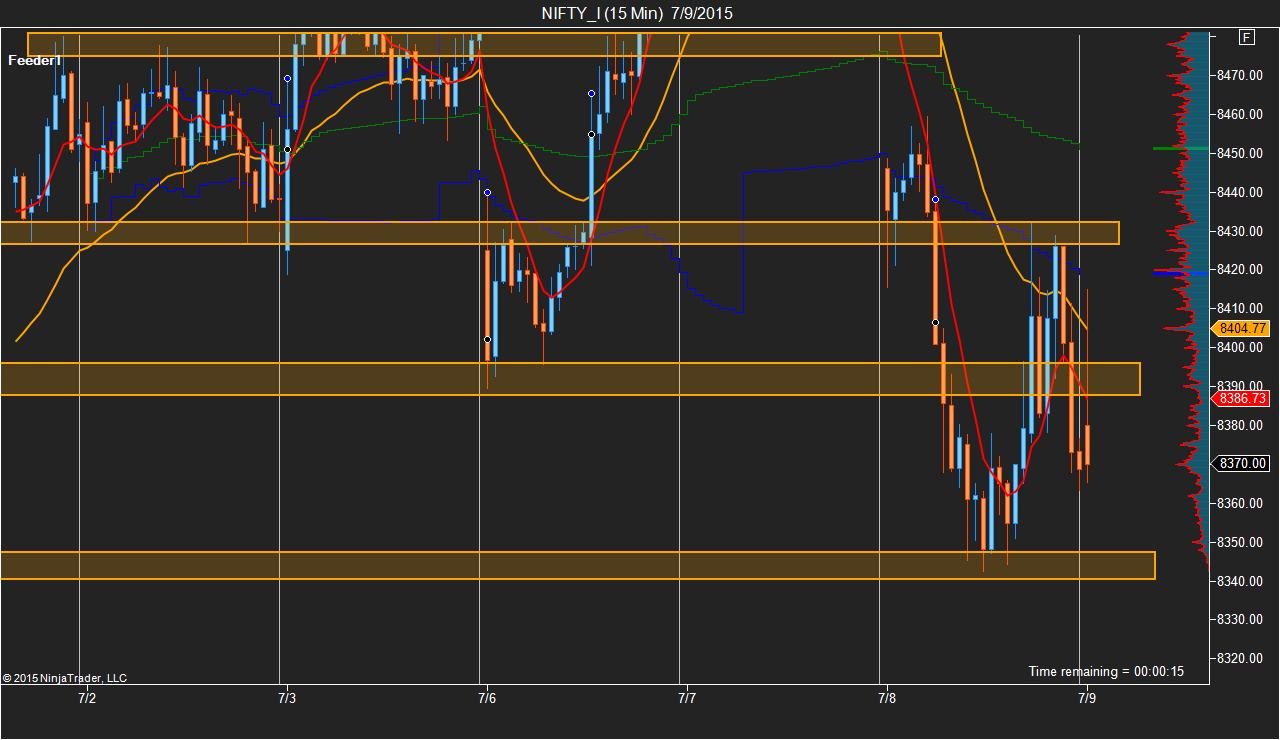Click the F button in chart corner
This screenshot has width=1280, height=740.
(1247, 37)
